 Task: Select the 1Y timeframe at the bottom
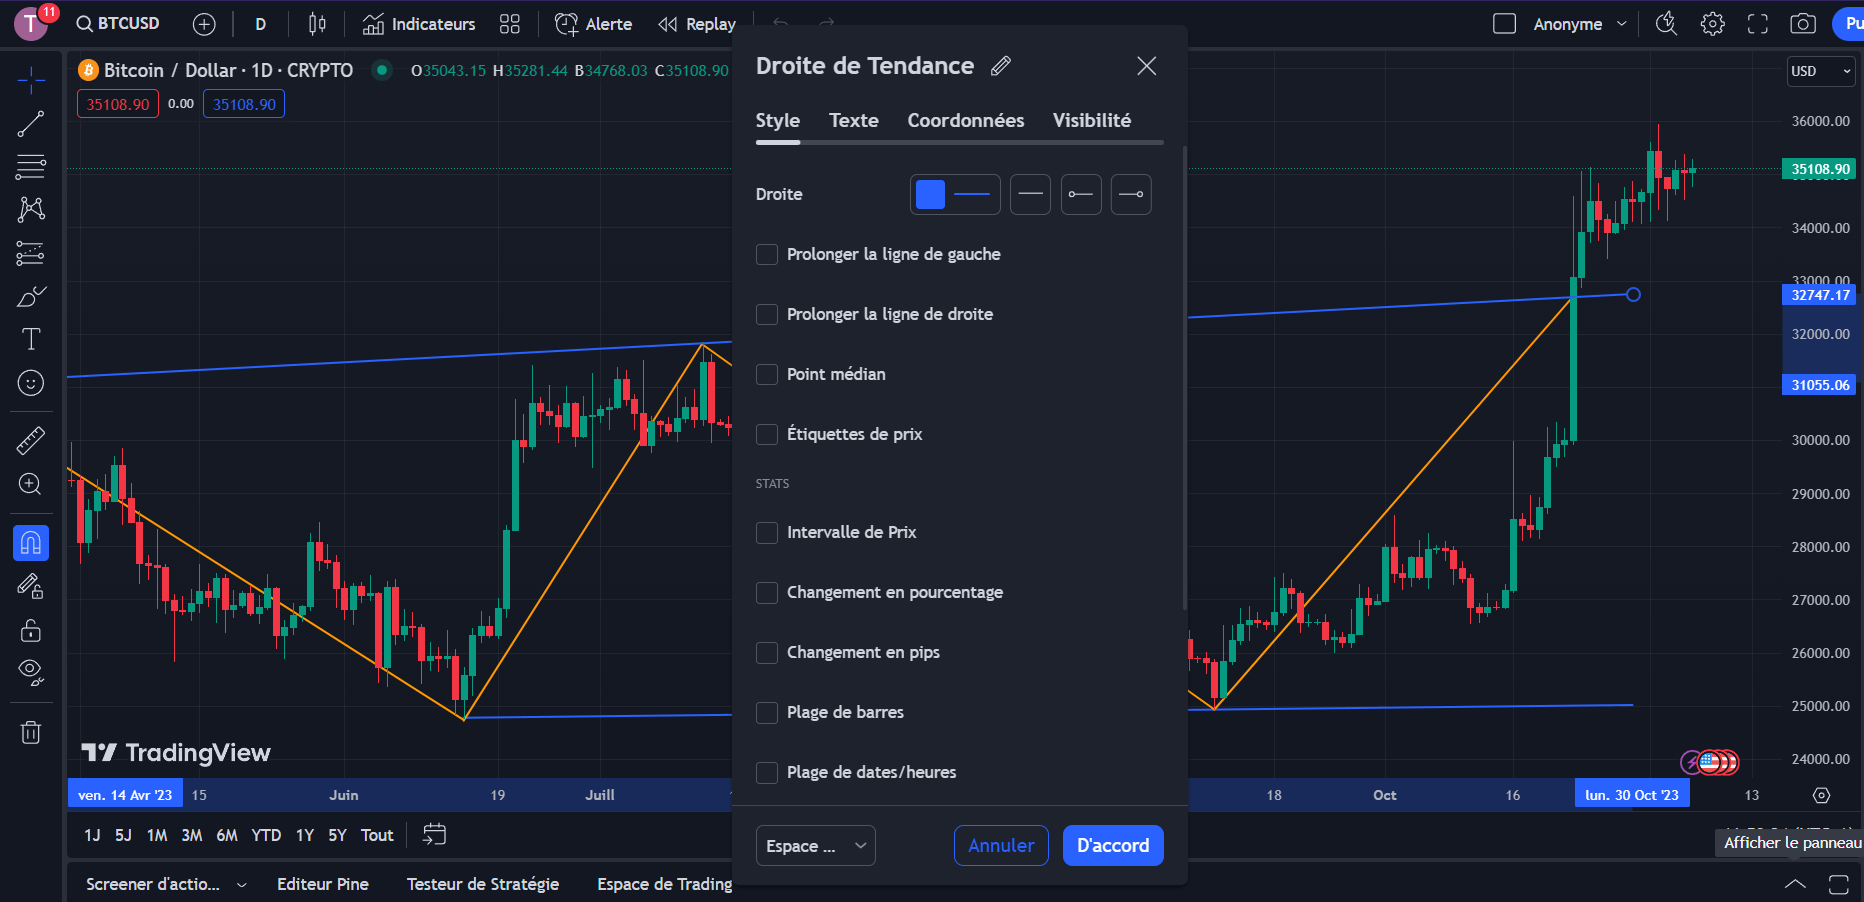point(304,835)
